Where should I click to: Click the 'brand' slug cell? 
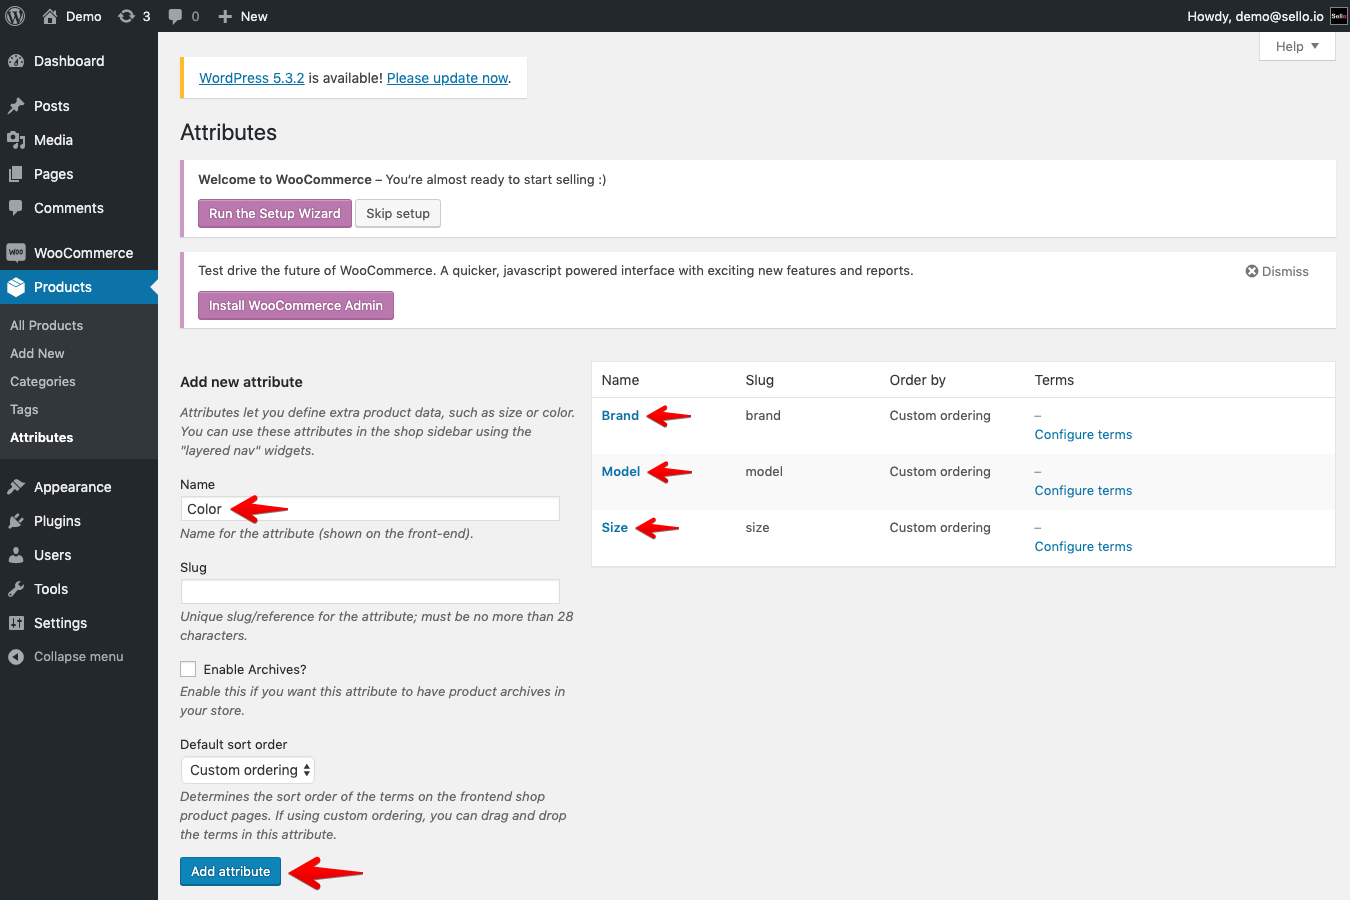[x=763, y=415]
